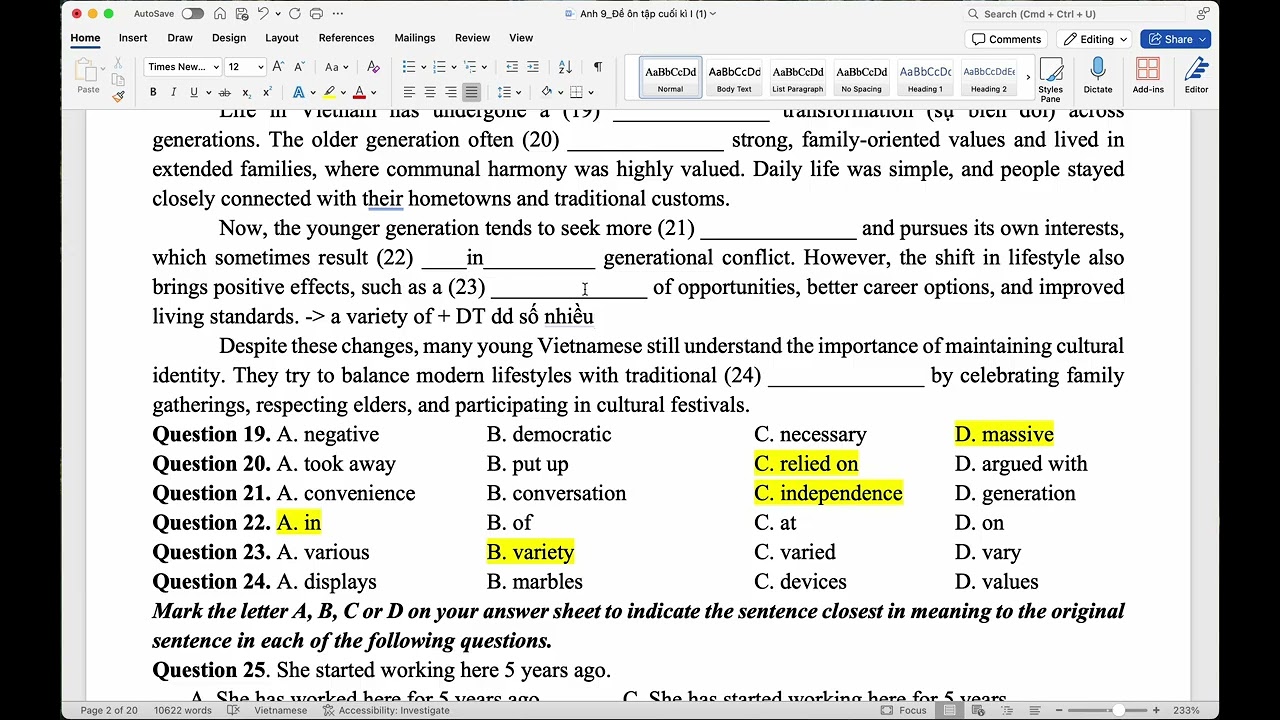1280x720 pixels.
Task: Switch to the Insert tab
Action: pos(133,38)
